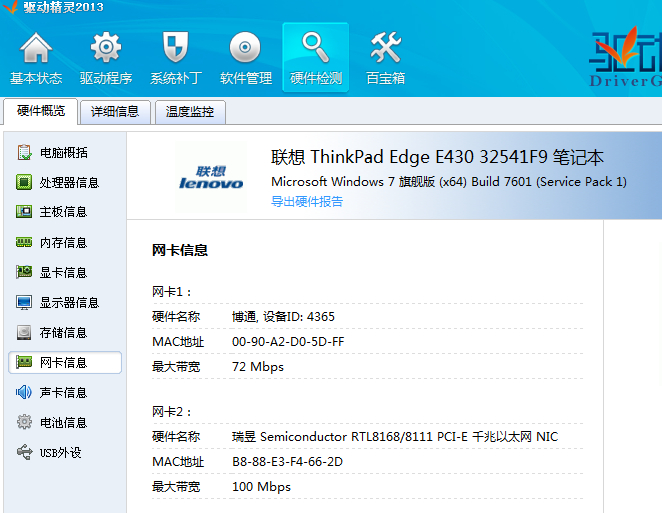Click the 网卡信息 network card icon
The width and height of the screenshot is (662, 513).
[24, 362]
